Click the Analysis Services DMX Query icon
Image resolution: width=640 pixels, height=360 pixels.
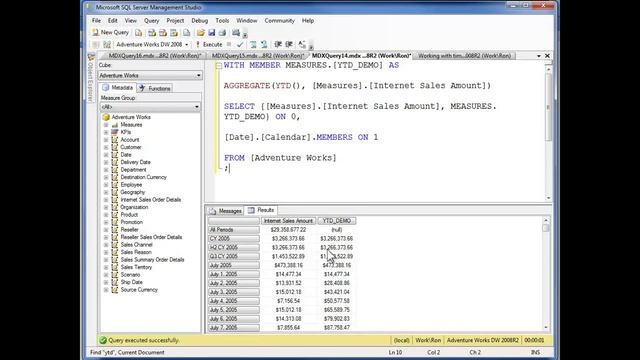point(163,33)
